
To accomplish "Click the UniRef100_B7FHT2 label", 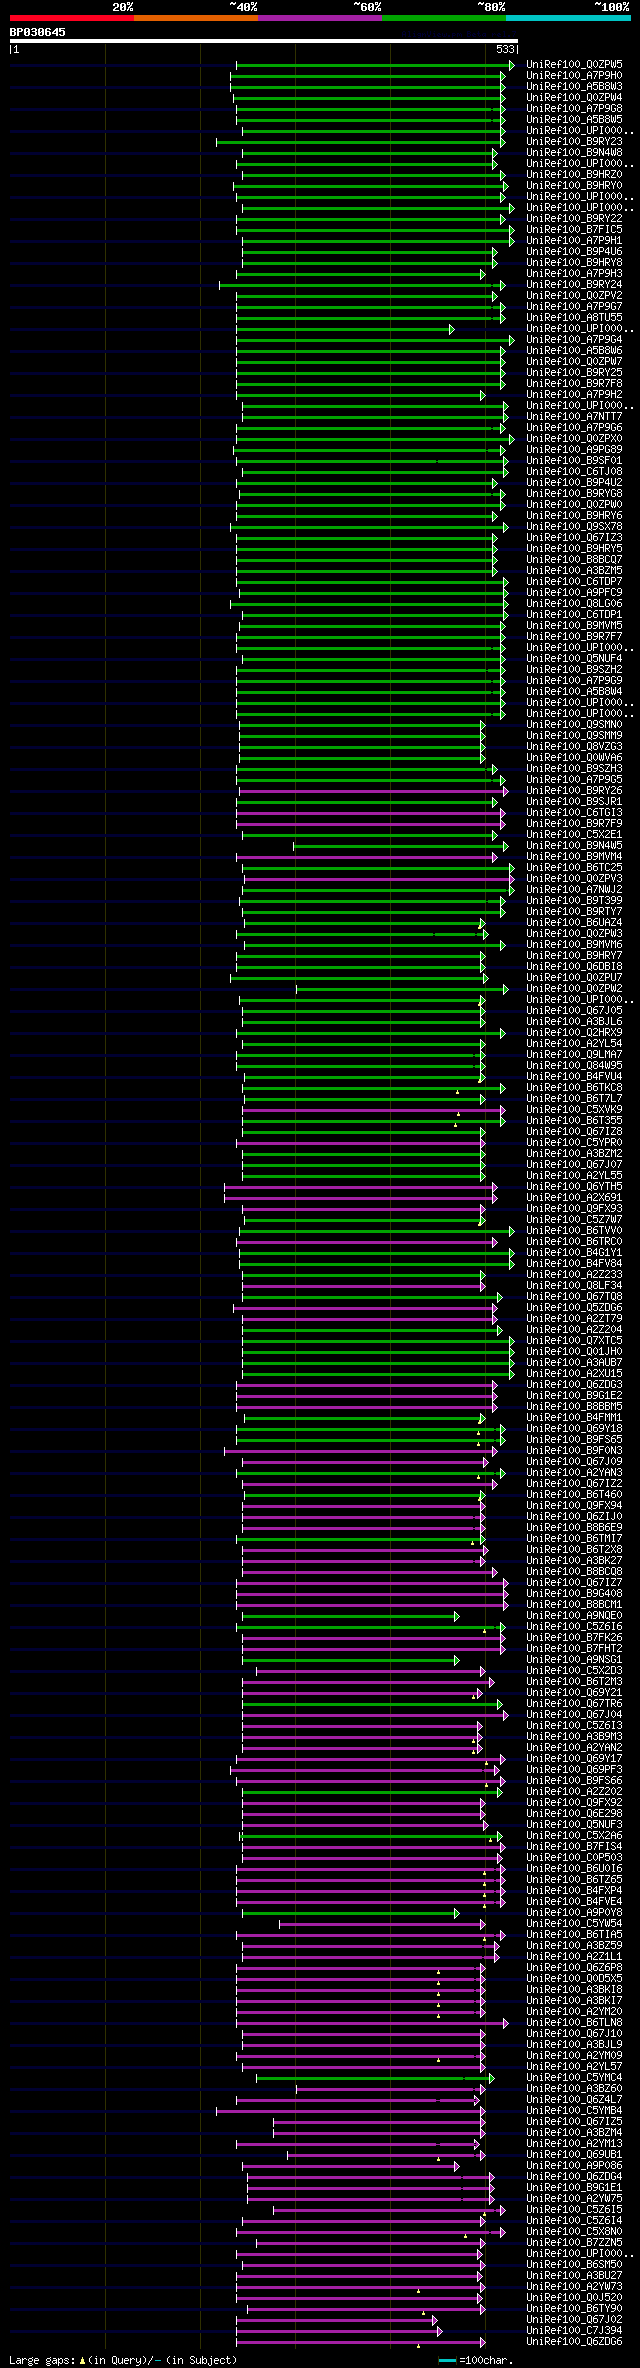I will (574, 1649).
